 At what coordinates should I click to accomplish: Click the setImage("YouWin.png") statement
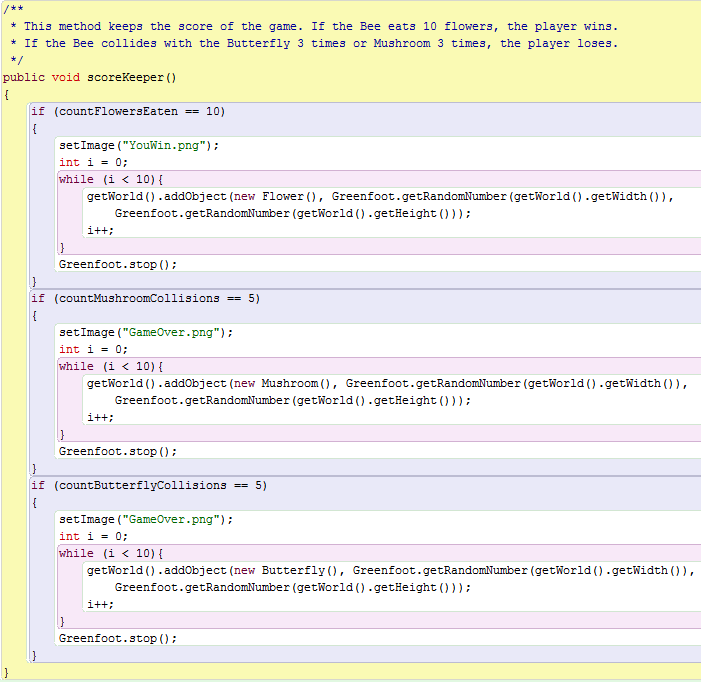(139, 146)
